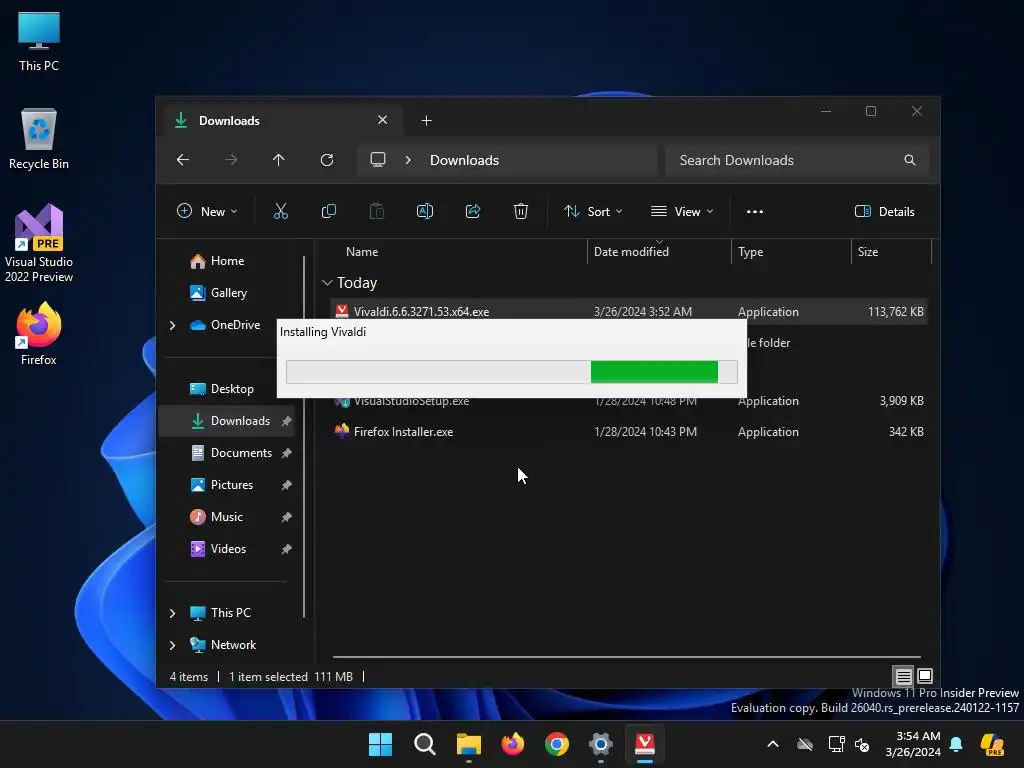
Task: Click the Cut scissors icon
Action: [281, 211]
